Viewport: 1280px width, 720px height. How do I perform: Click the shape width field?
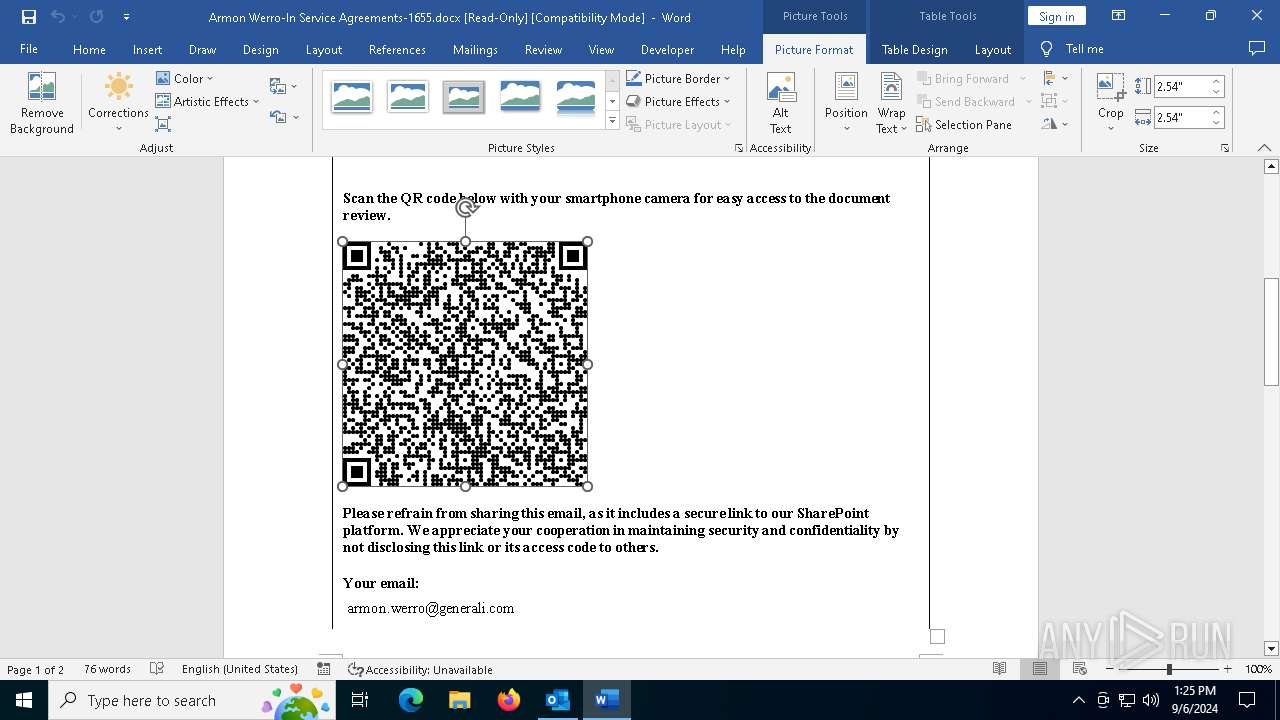(x=1181, y=118)
